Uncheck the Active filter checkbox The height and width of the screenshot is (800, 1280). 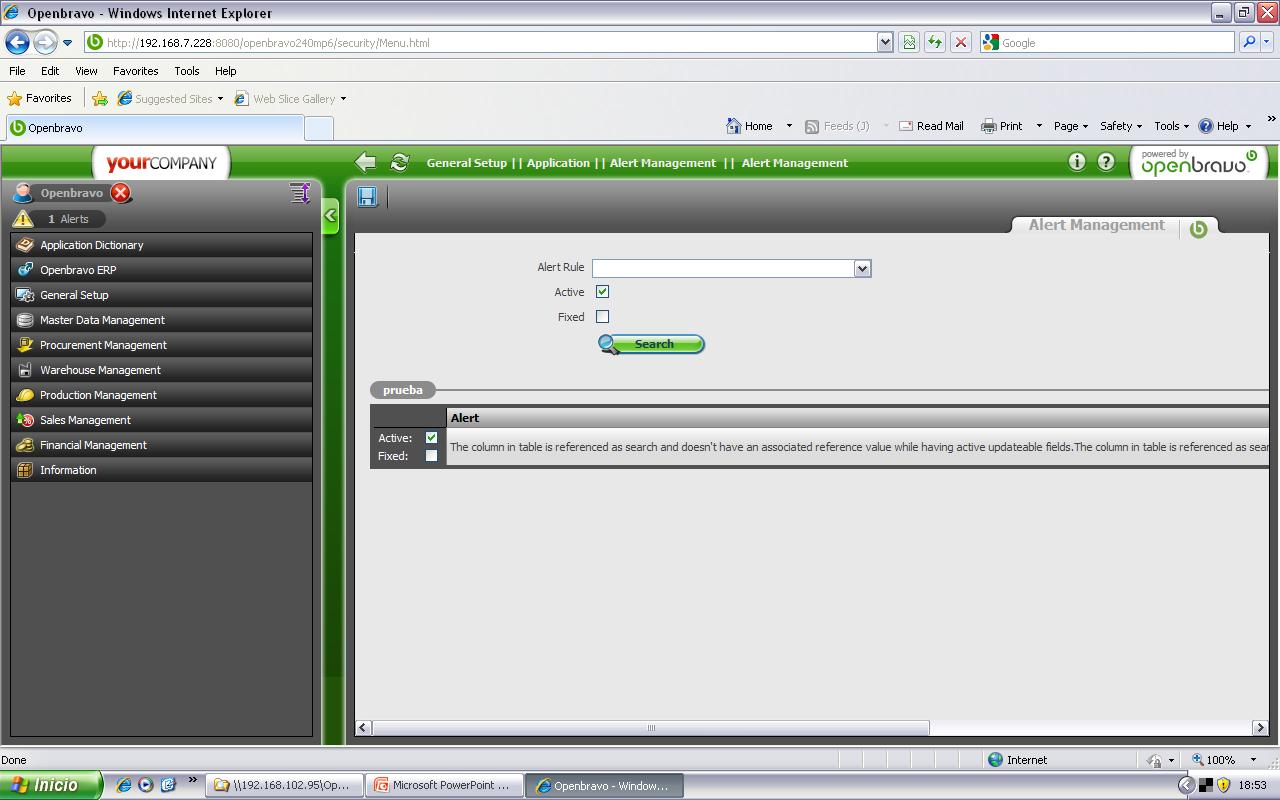click(602, 292)
